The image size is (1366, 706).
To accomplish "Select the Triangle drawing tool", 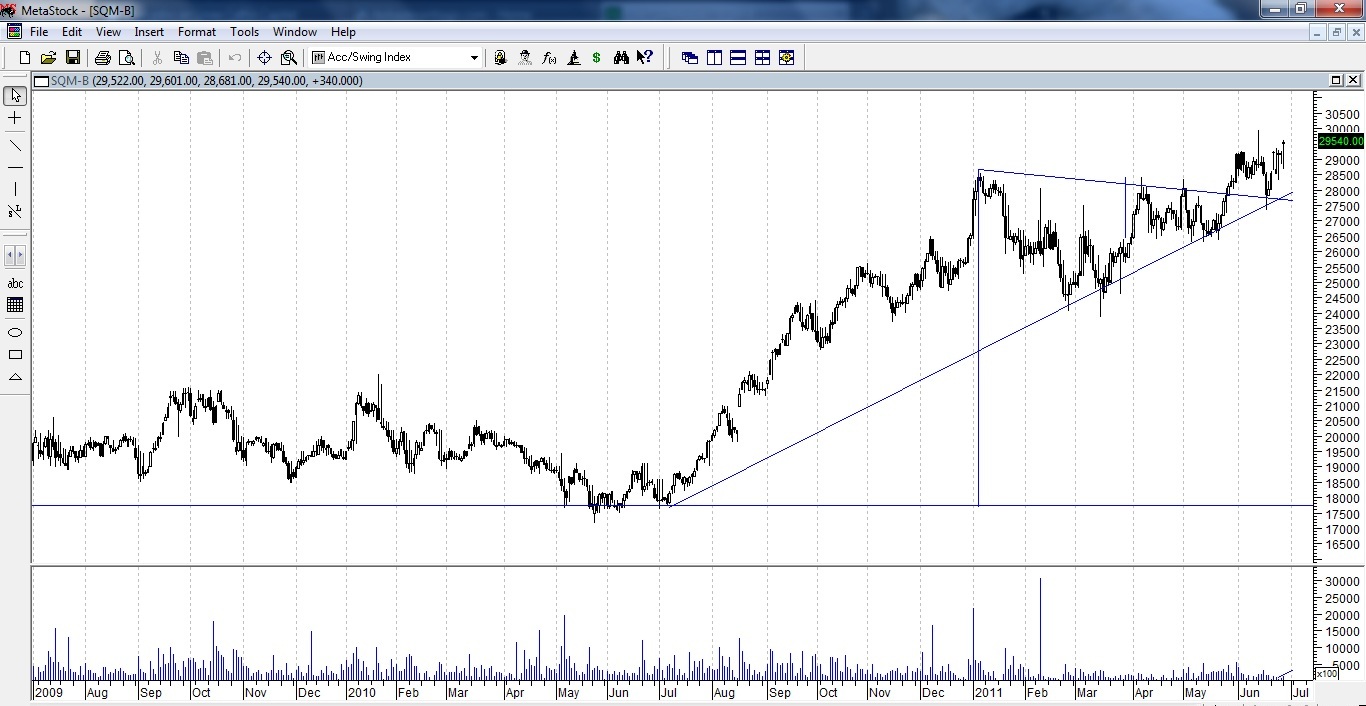I will [15, 377].
